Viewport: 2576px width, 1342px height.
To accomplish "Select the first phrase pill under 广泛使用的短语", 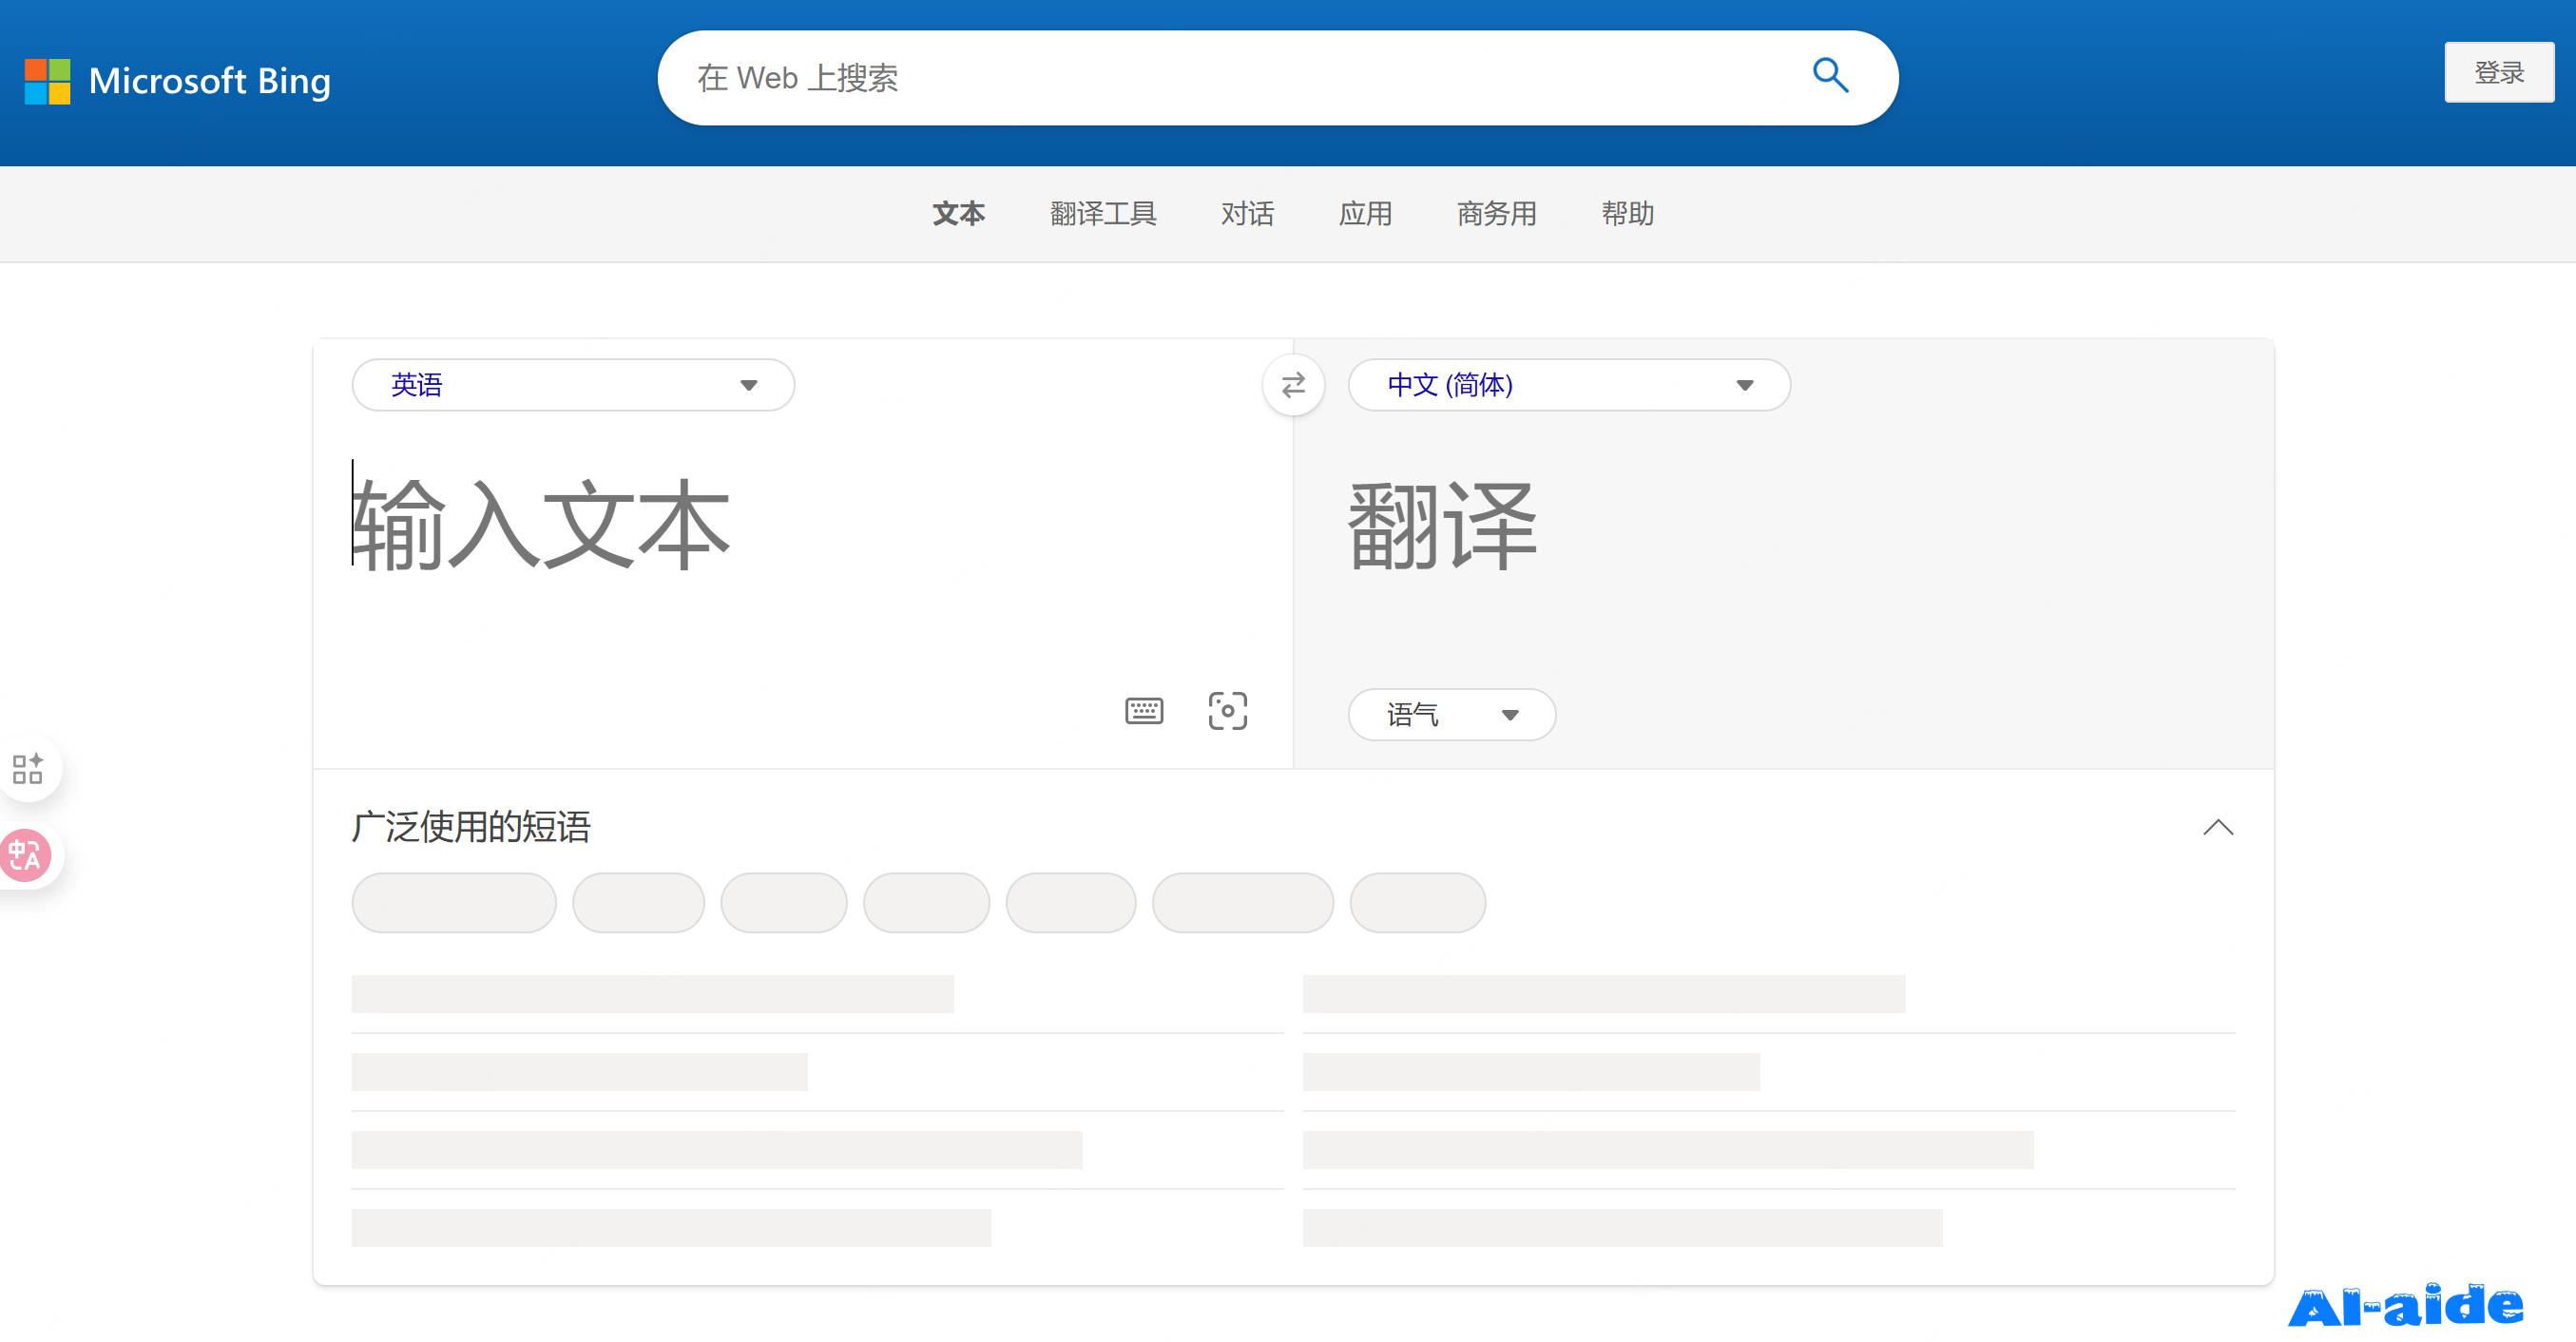I will 453,902.
